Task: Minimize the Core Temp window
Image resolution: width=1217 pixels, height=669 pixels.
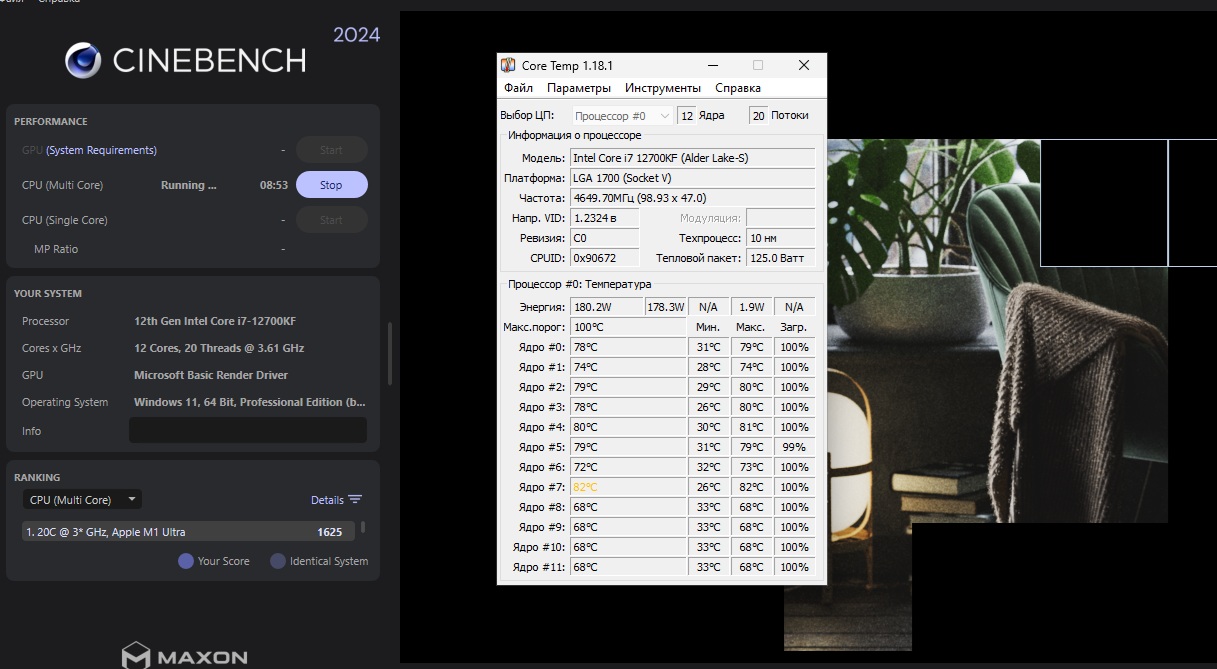Action: (712, 66)
